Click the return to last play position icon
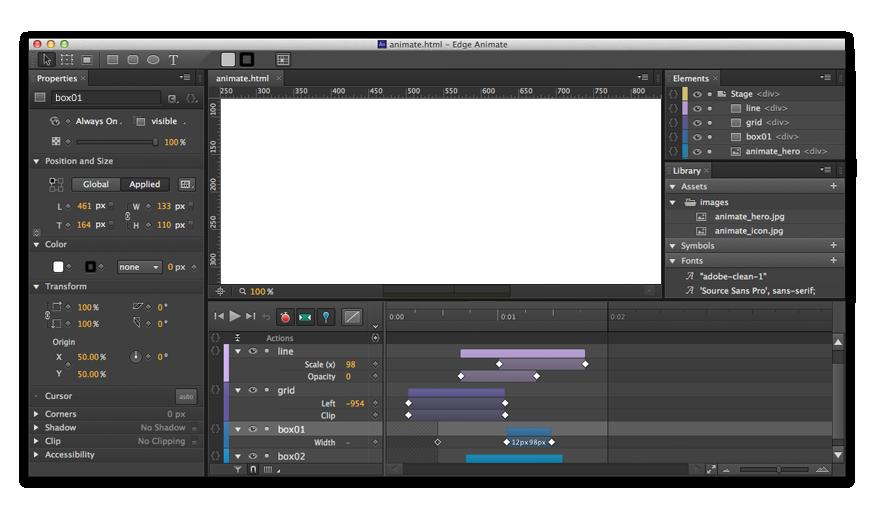Screen dimensions: 876x518 click(266, 317)
